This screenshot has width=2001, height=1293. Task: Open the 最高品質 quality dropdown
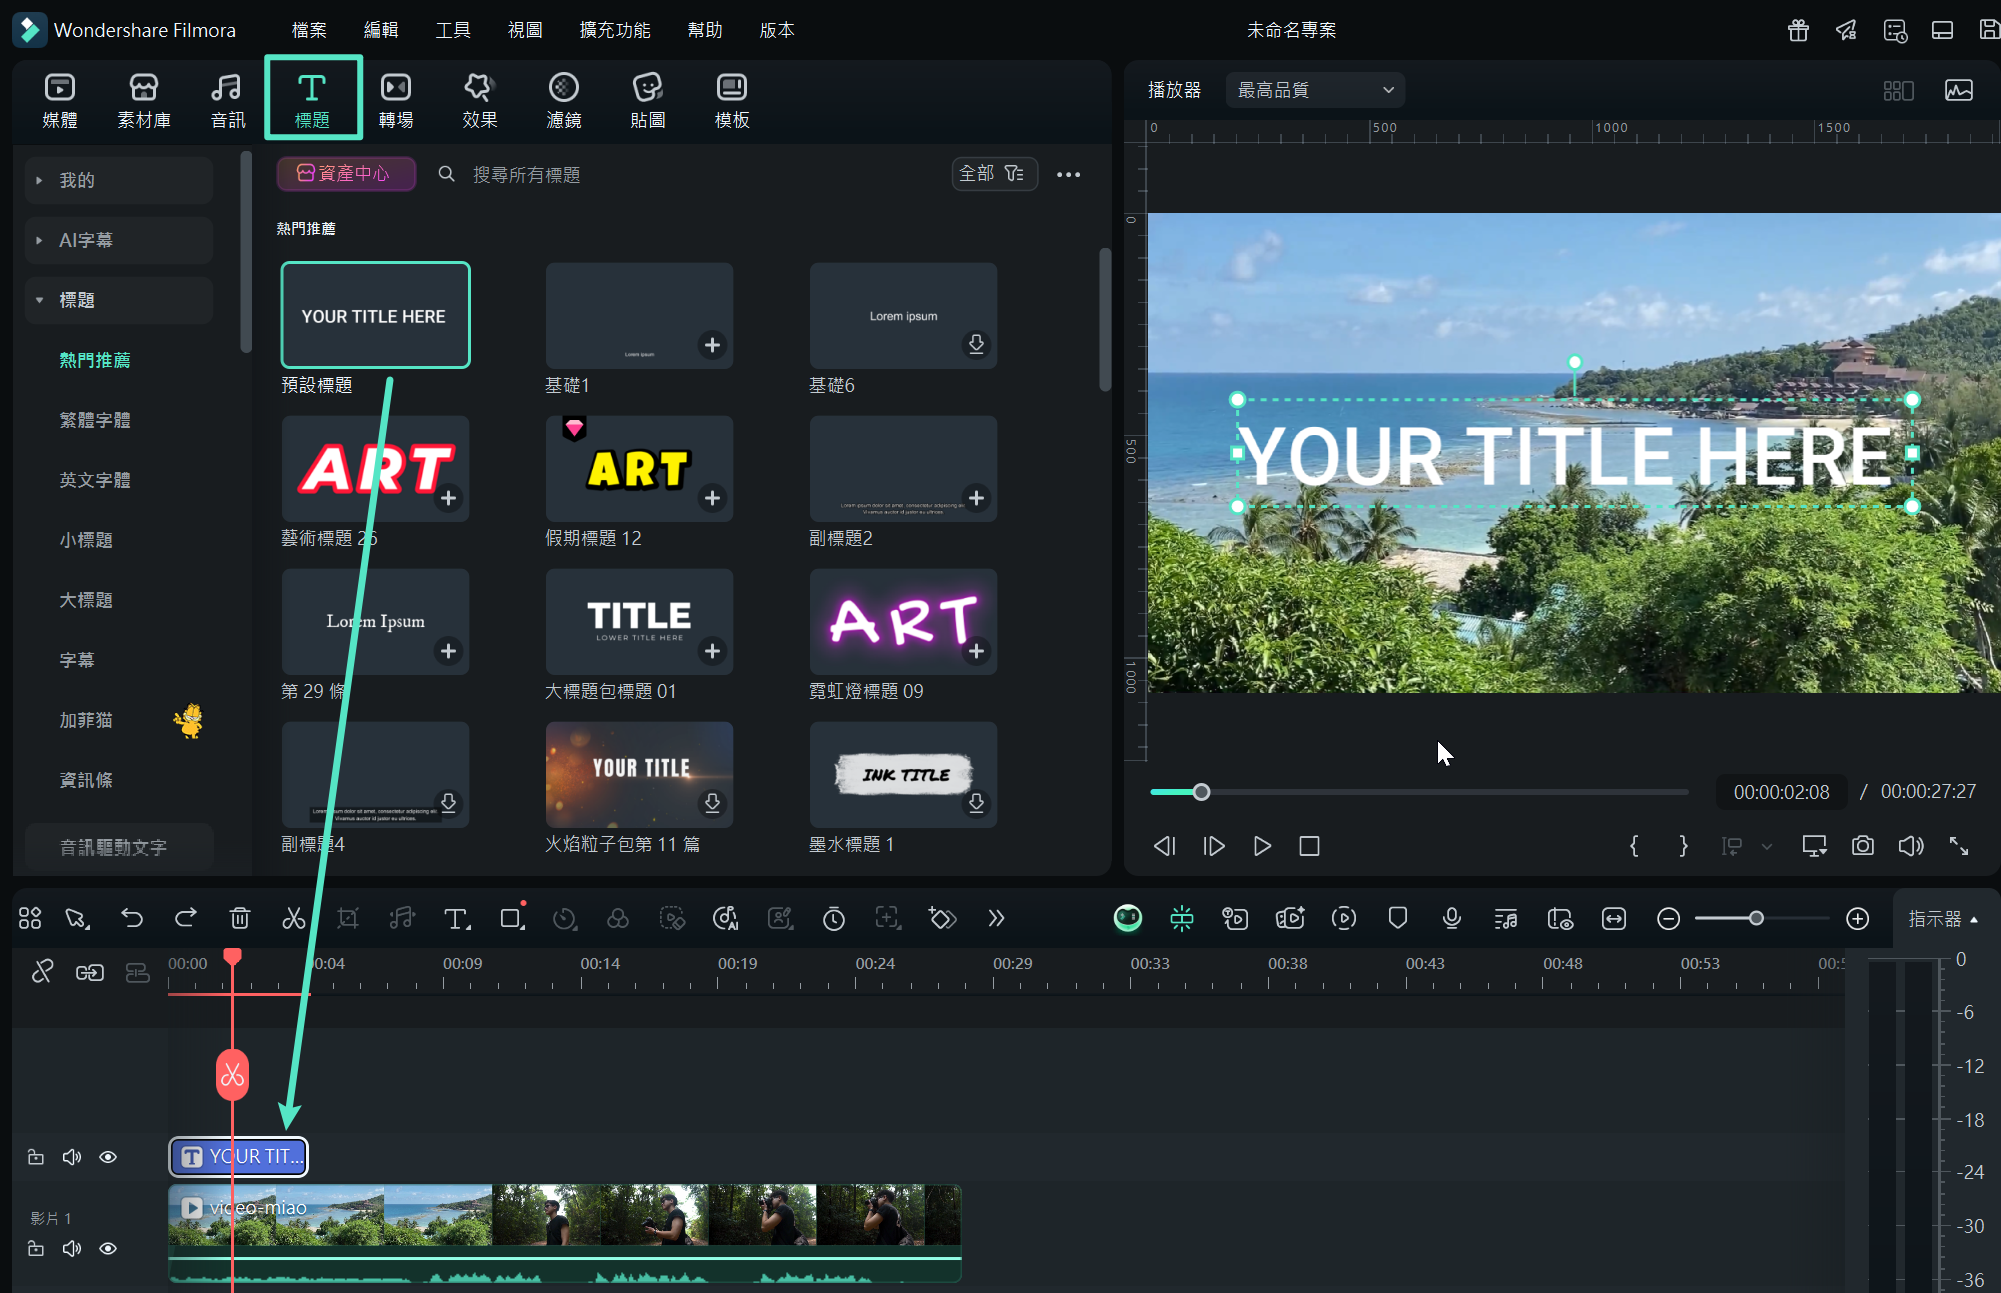coord(1315,90)
